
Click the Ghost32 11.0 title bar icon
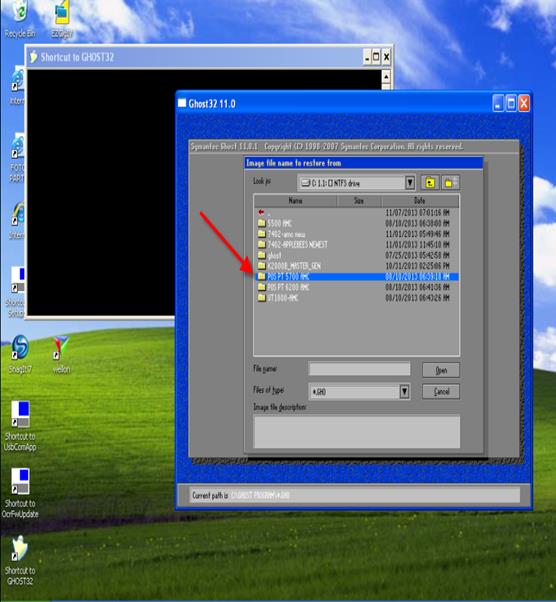pos(182,103)
